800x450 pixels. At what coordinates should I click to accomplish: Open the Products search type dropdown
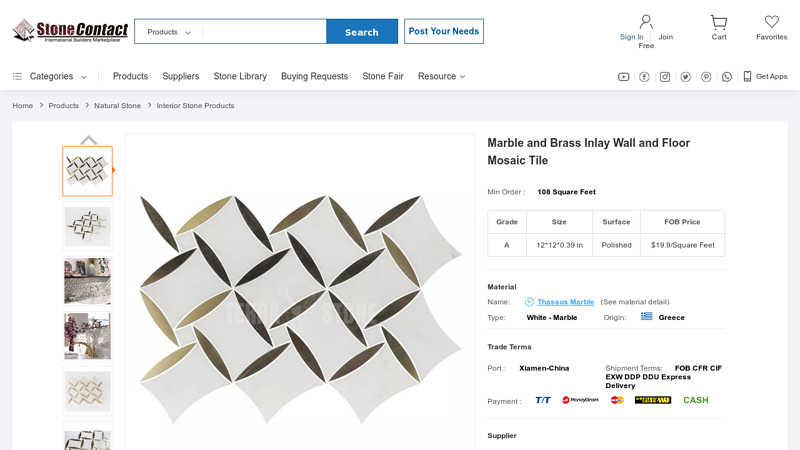click(169, 32)
